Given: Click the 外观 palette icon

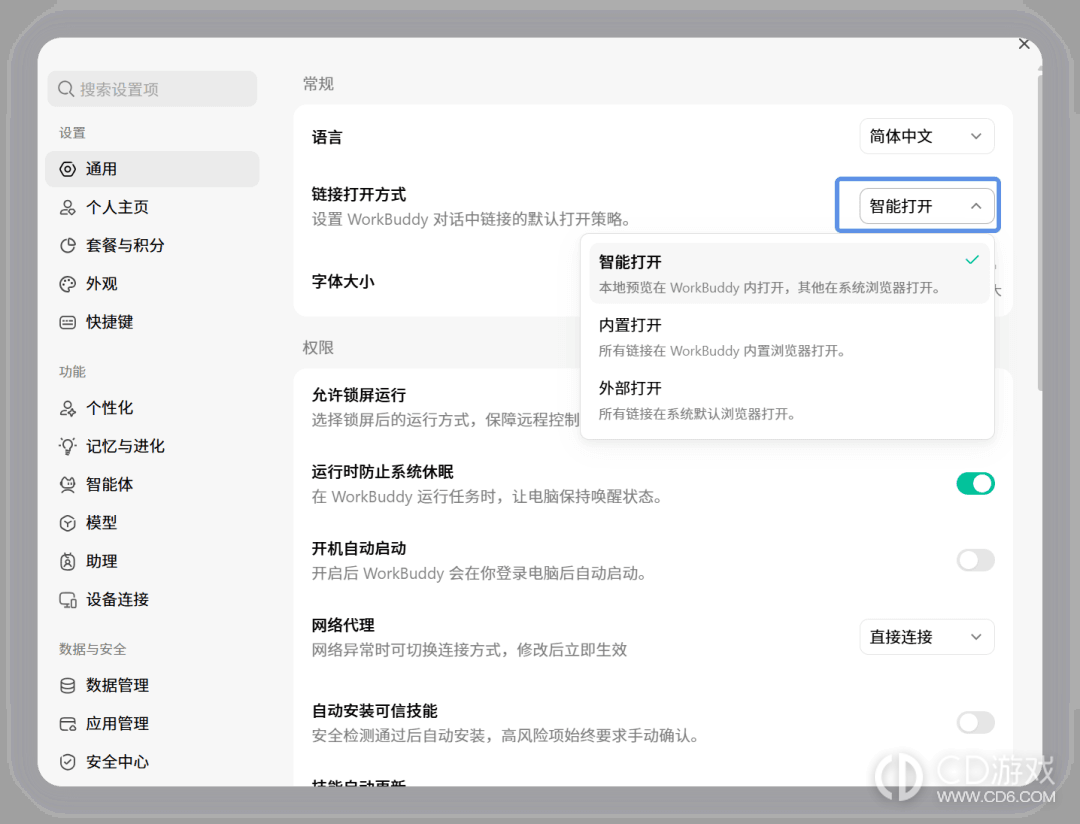Looking at the screenshot, I should (68, 284).
